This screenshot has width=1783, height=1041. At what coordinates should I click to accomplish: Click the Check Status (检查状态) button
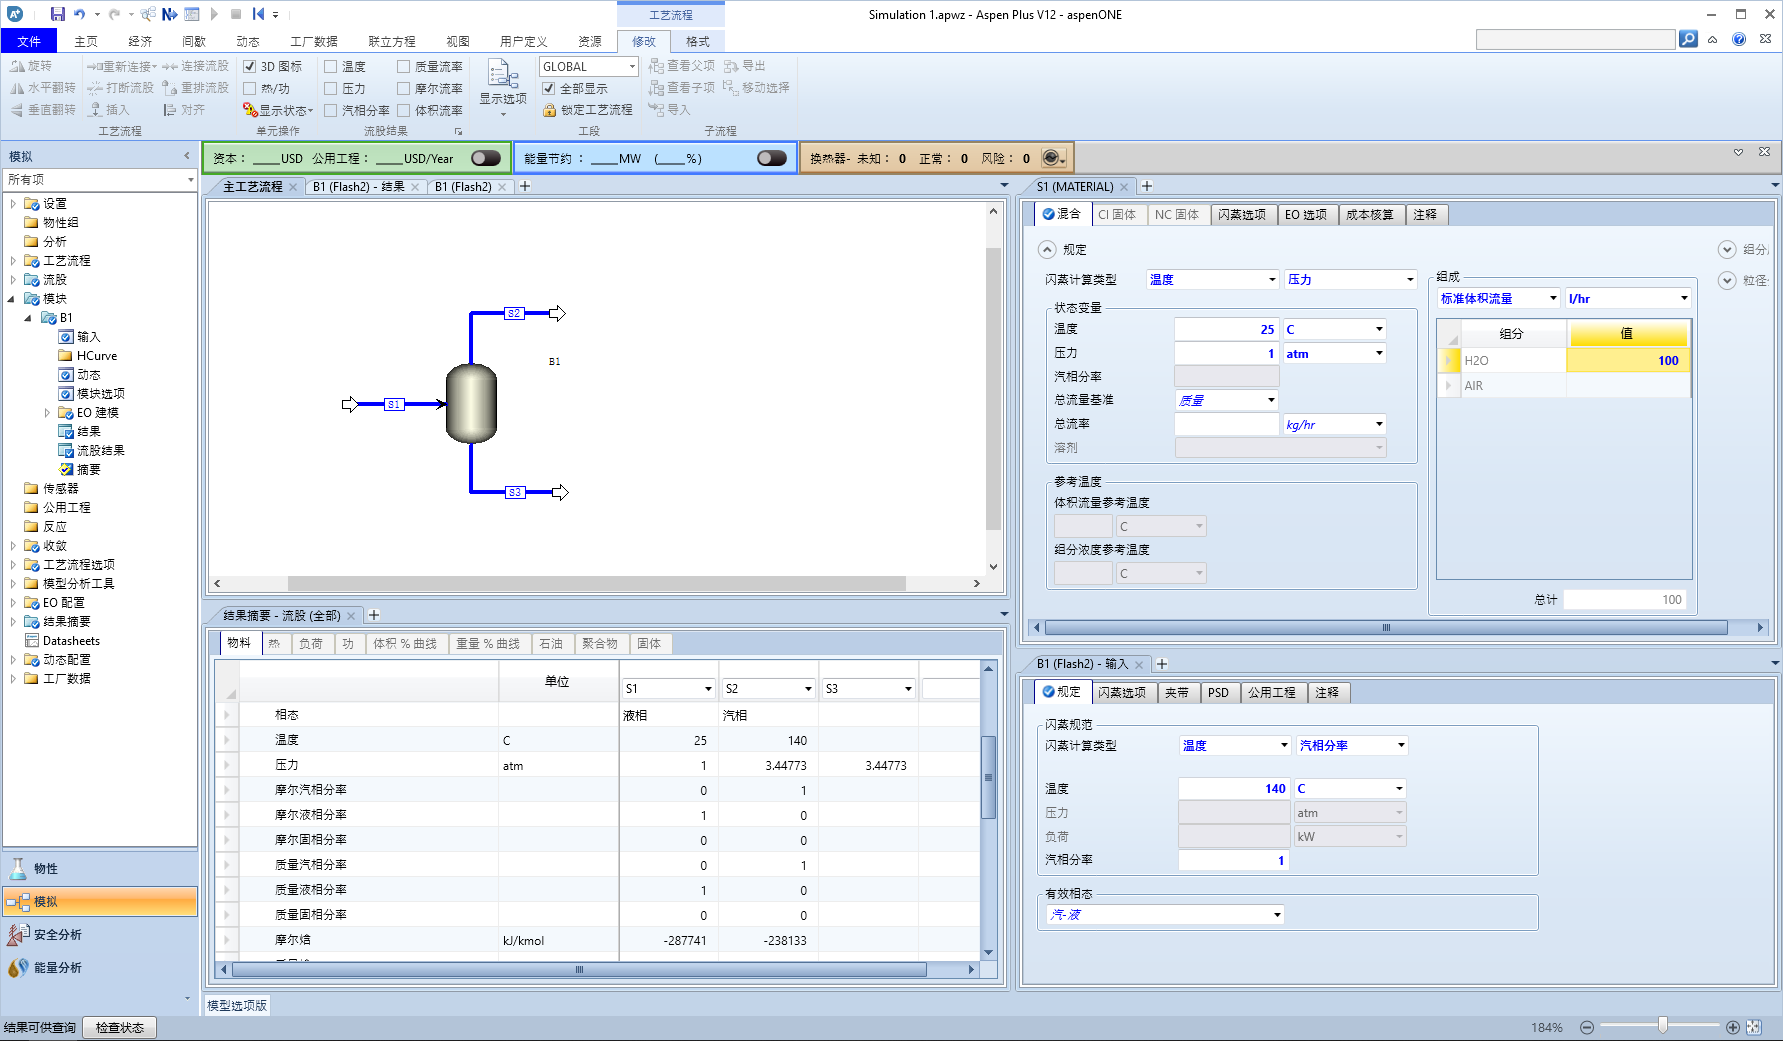click(x=120, y=1027)
